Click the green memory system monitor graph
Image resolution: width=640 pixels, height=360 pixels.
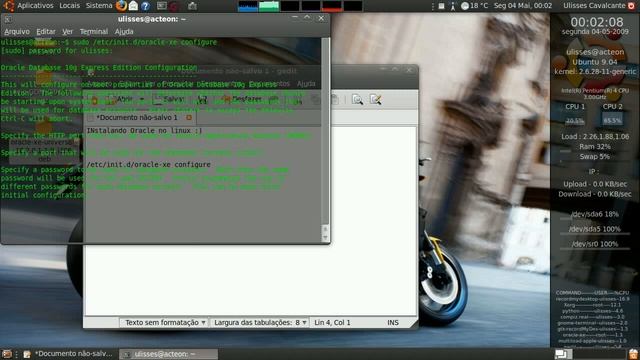269,6
